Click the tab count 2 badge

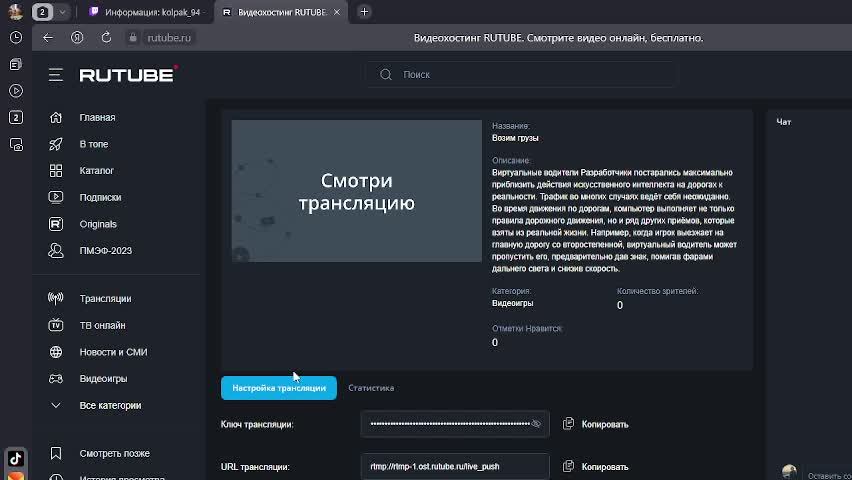click(x=42, y=12)
